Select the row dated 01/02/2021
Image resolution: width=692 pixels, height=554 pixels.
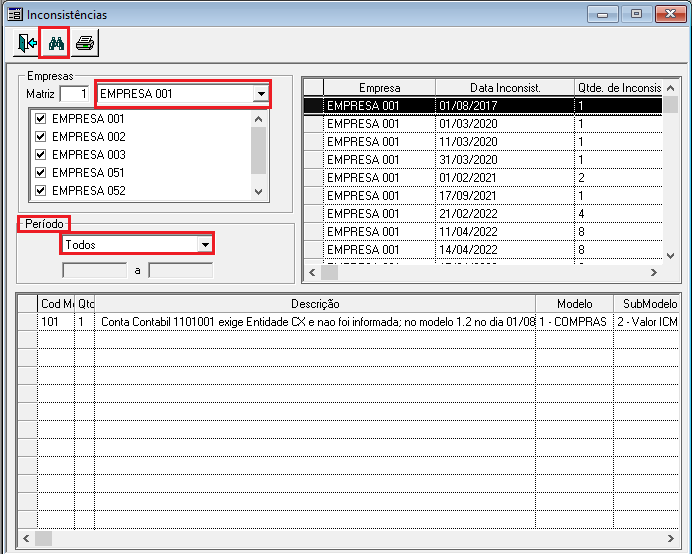(483, 178)
